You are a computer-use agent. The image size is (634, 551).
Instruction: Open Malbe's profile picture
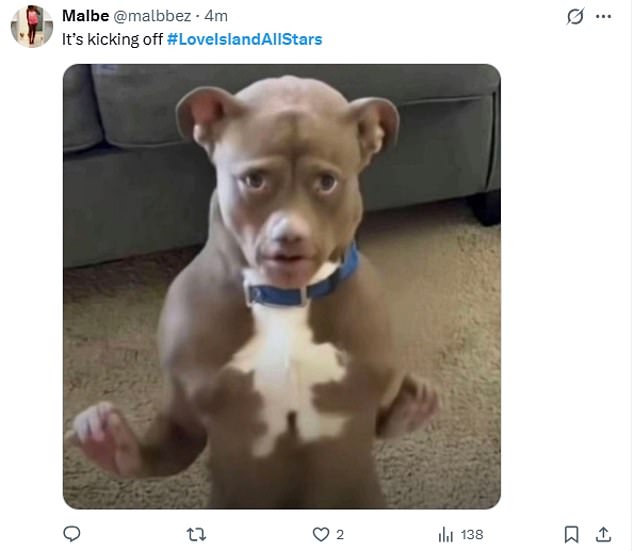(x=32, y=26)
